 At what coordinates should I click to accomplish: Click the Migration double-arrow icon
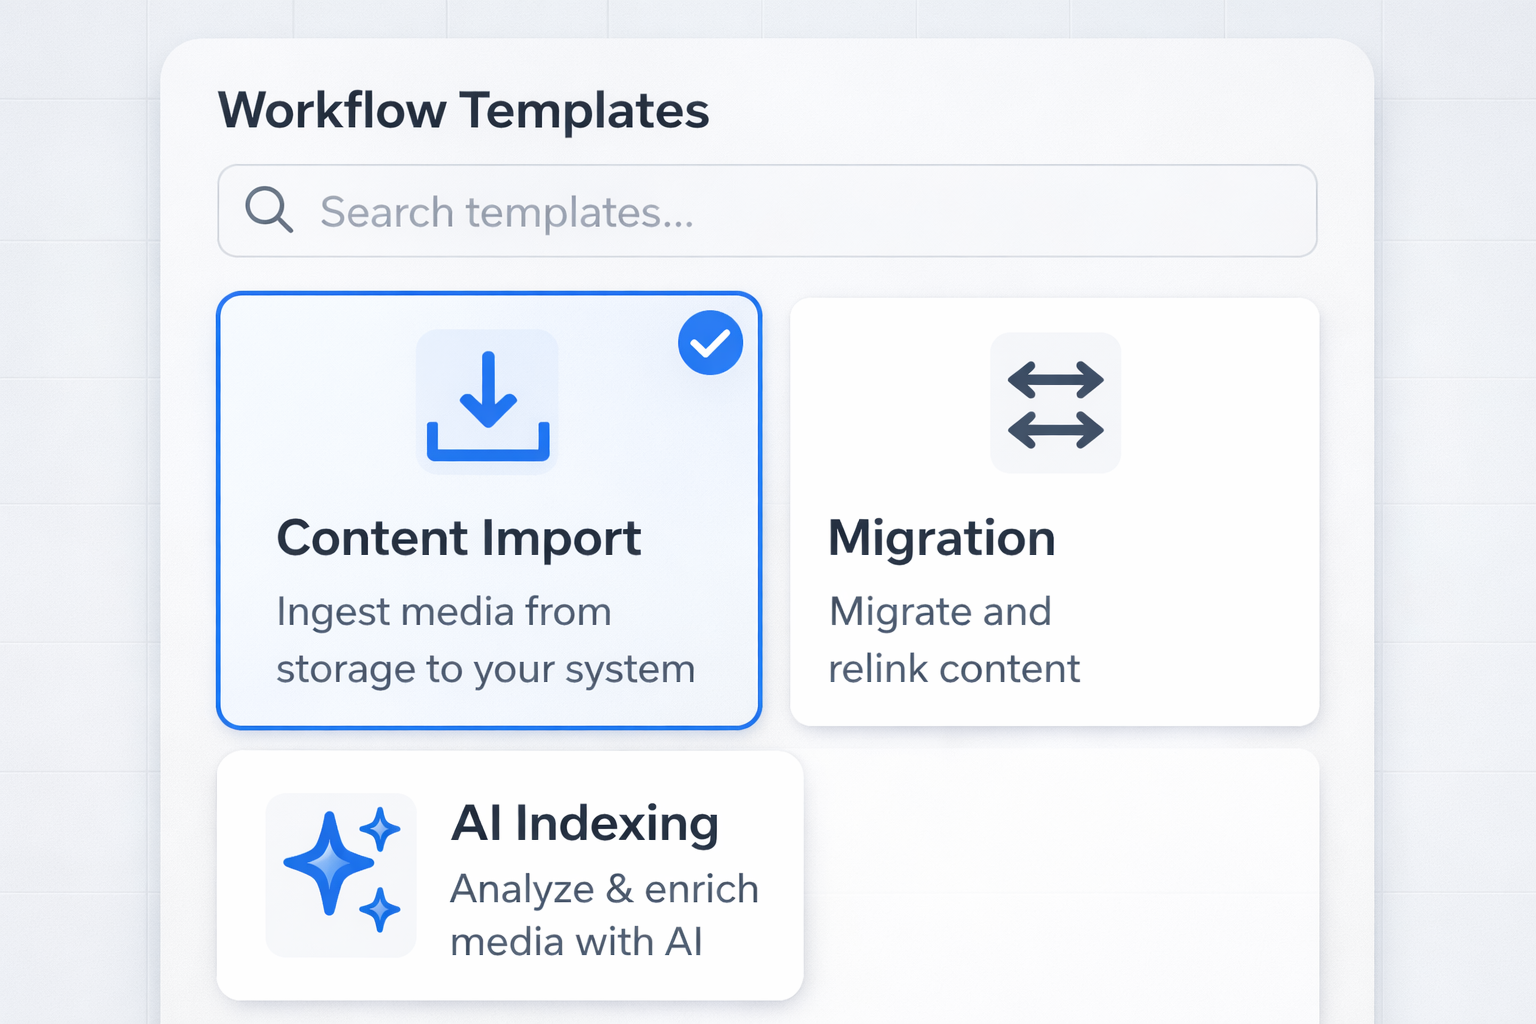click(1055, 404)
